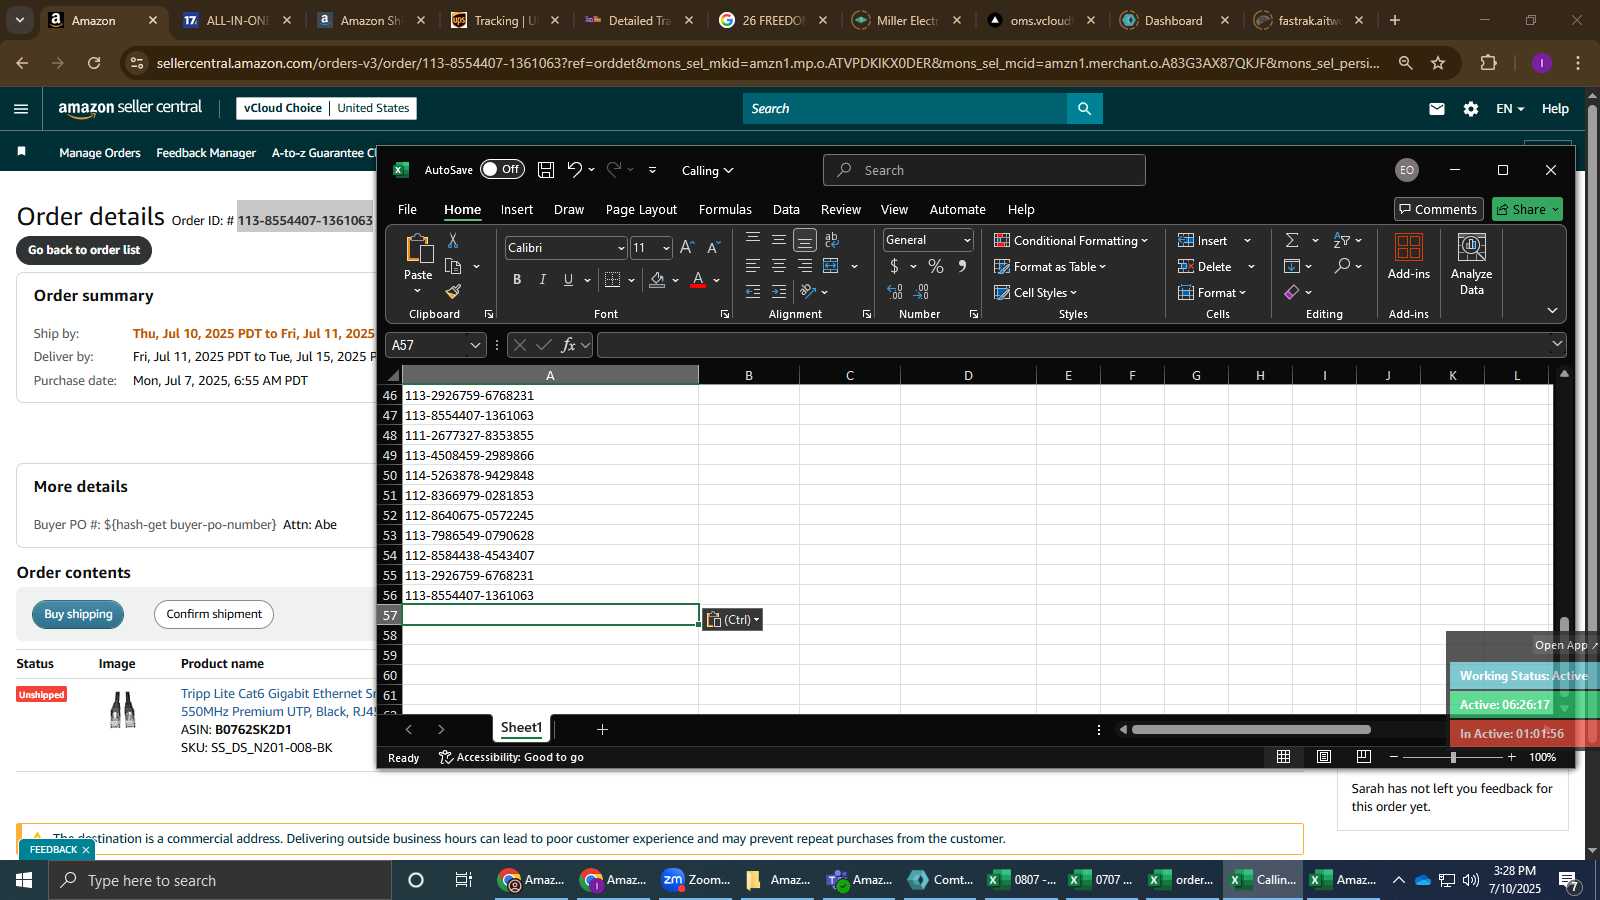This screenshot has width=1600, height=900.
Task: Apply the red Font Color button
Action: pos(698,280)
